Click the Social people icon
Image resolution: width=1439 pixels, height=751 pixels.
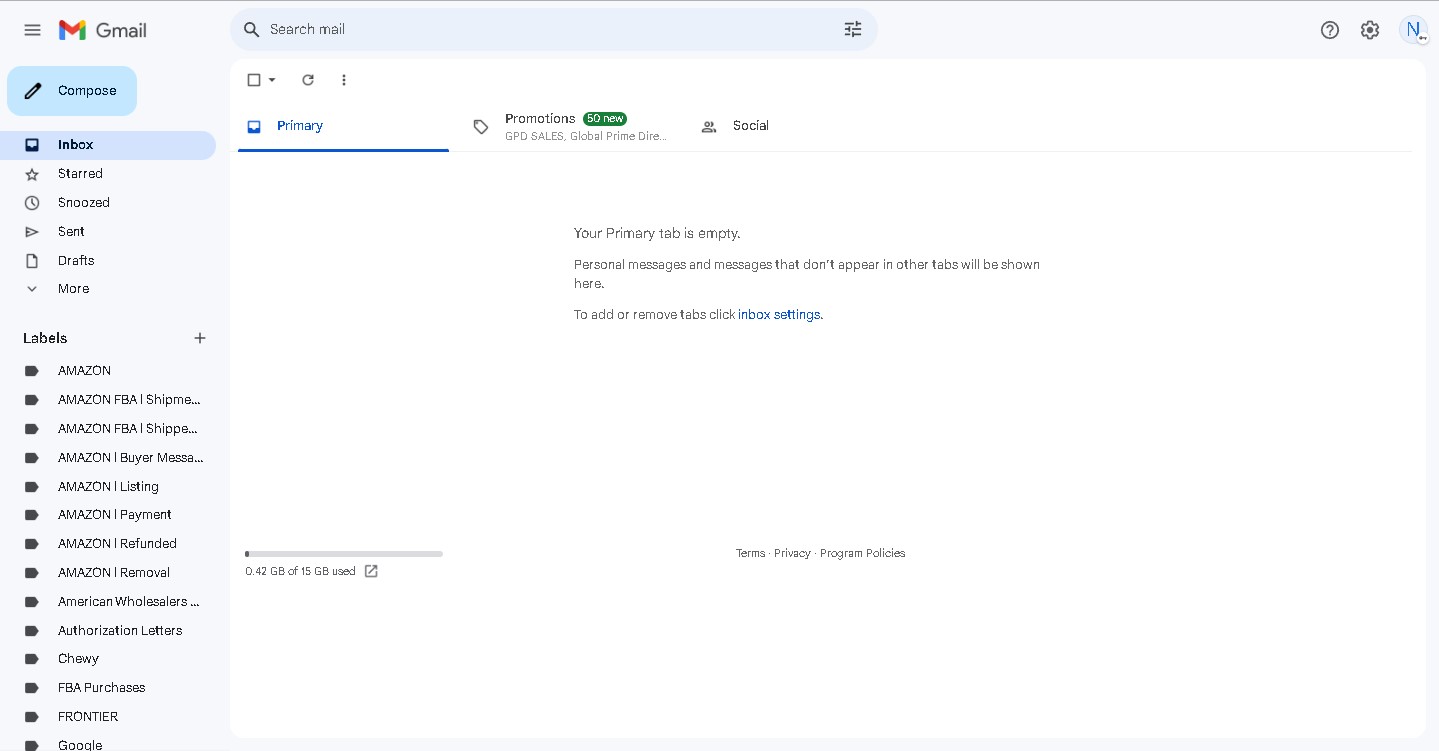[709, 127]
